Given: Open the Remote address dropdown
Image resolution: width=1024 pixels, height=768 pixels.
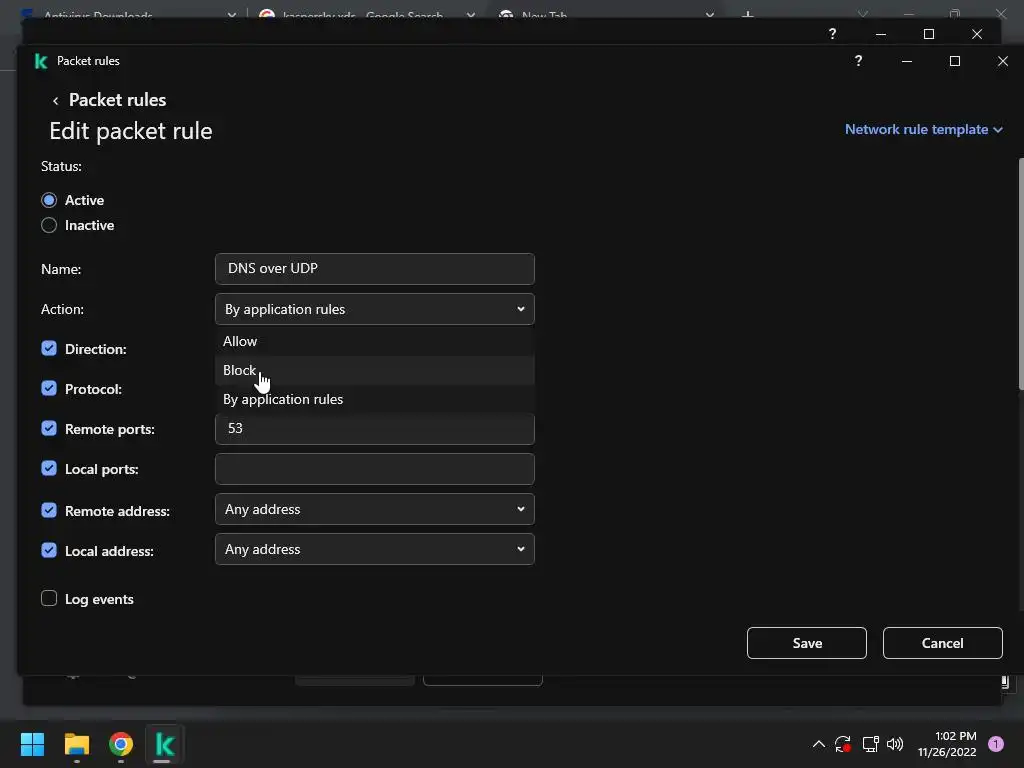Looking at the screenshot, I should pos(375,509).
